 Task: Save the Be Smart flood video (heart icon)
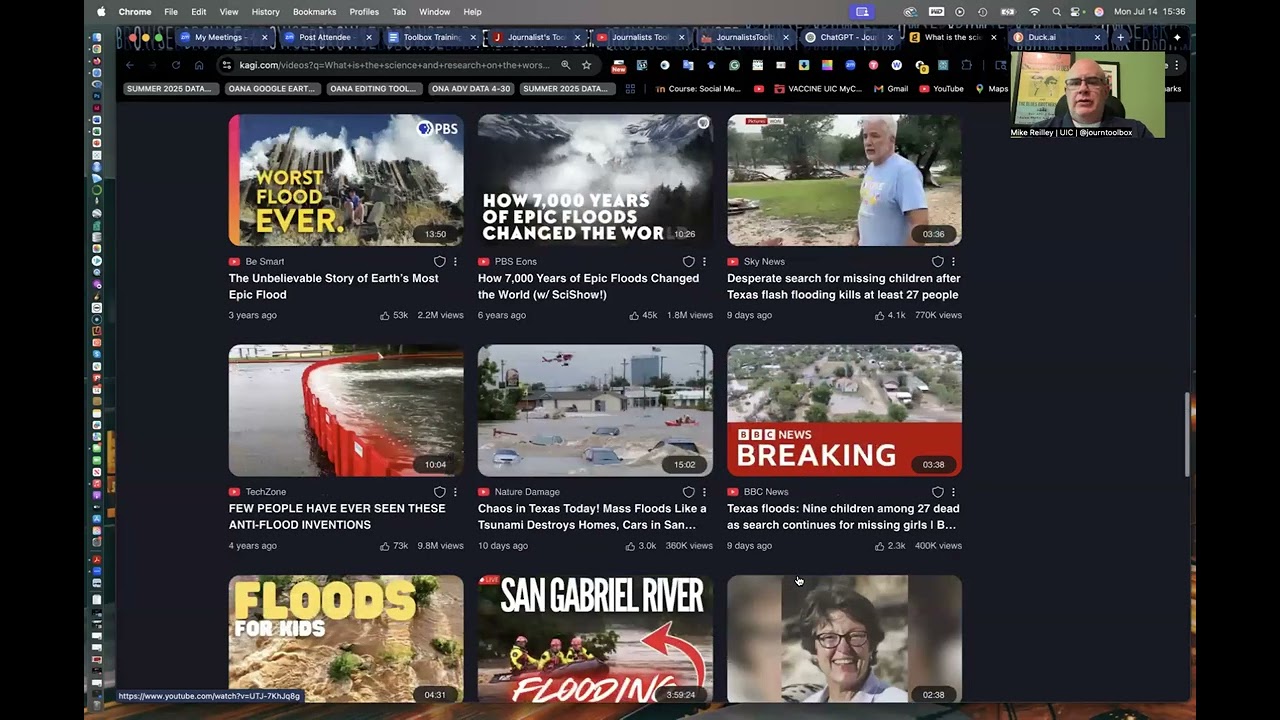pyautogui.click(x=439, y=262)
